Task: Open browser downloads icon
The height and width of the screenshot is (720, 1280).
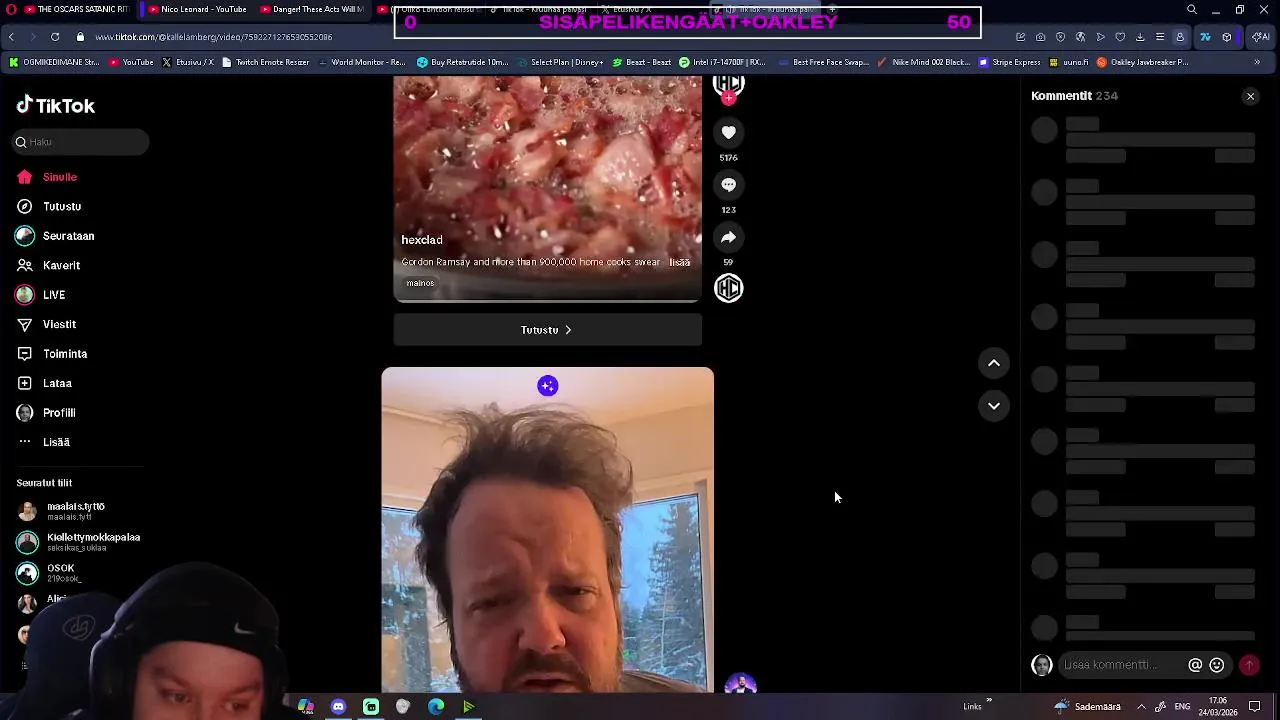Action: (x=1140, y=37)
